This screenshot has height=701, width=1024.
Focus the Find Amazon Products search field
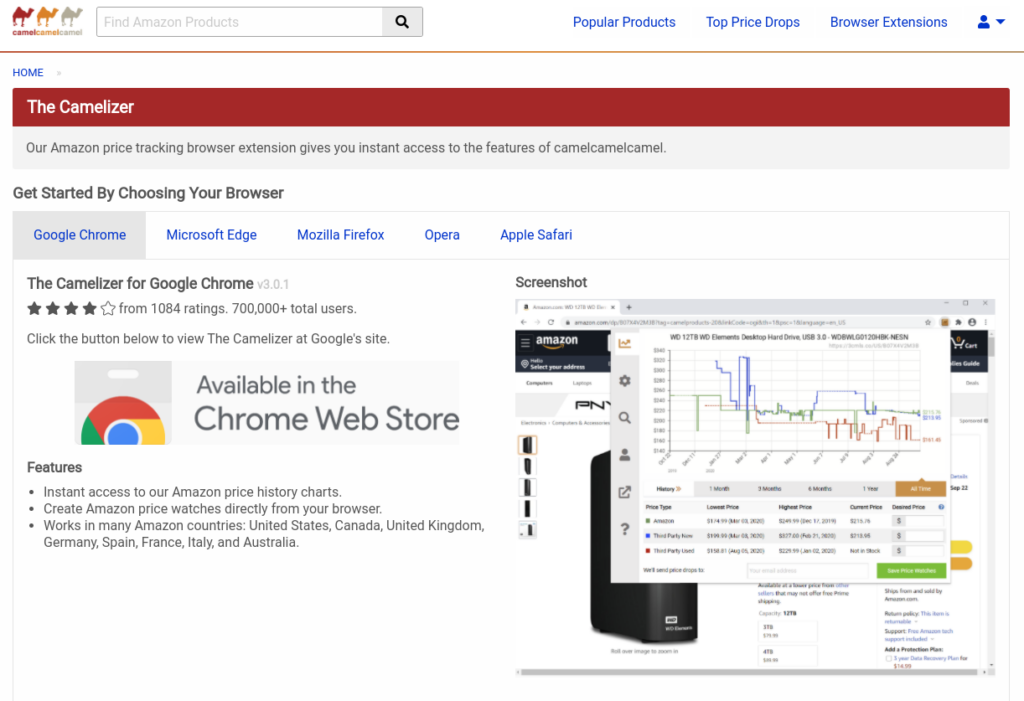click(240, 22)
